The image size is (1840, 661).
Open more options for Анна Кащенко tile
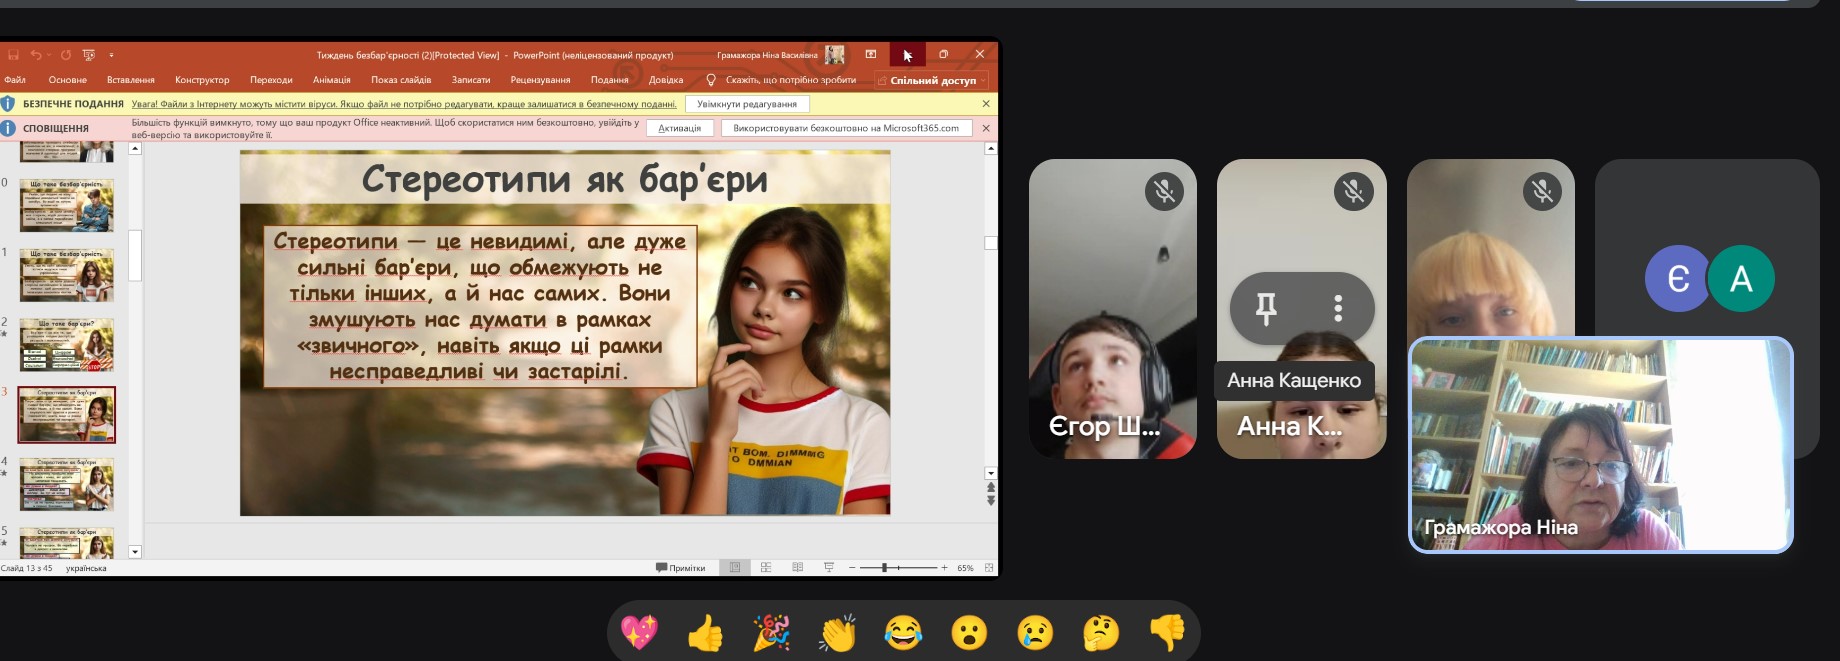1338,309
